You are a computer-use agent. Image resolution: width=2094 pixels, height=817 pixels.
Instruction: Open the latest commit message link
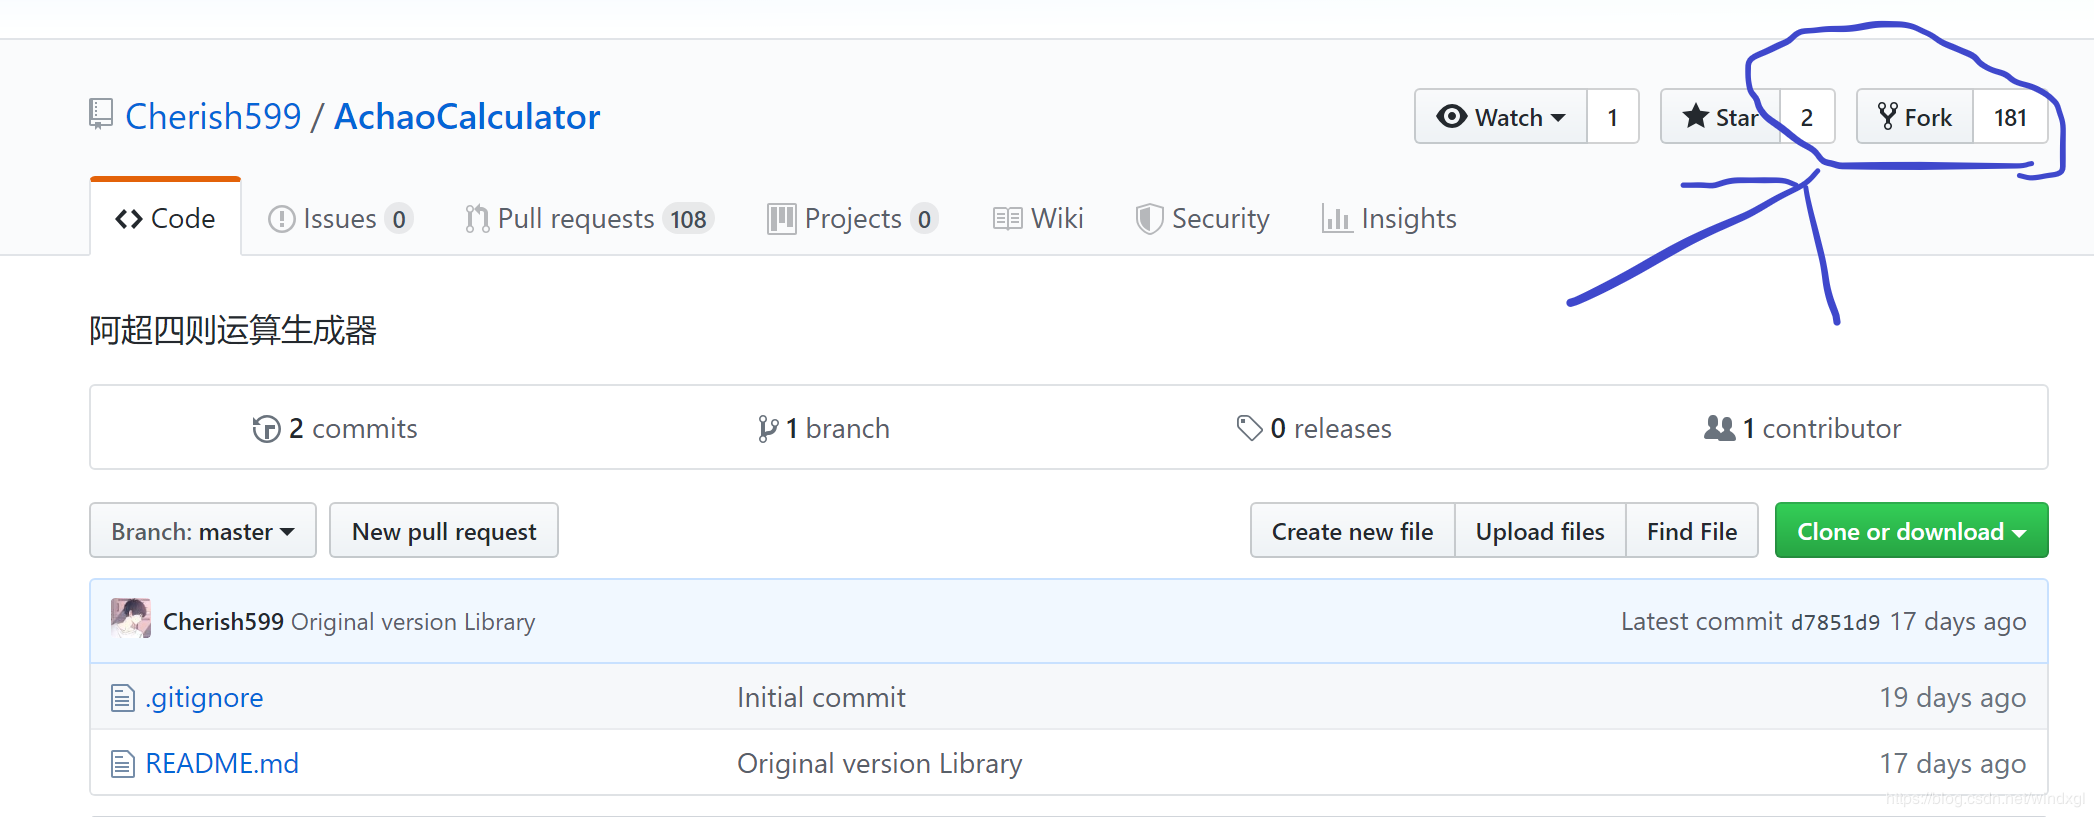[x=413, y=621]
